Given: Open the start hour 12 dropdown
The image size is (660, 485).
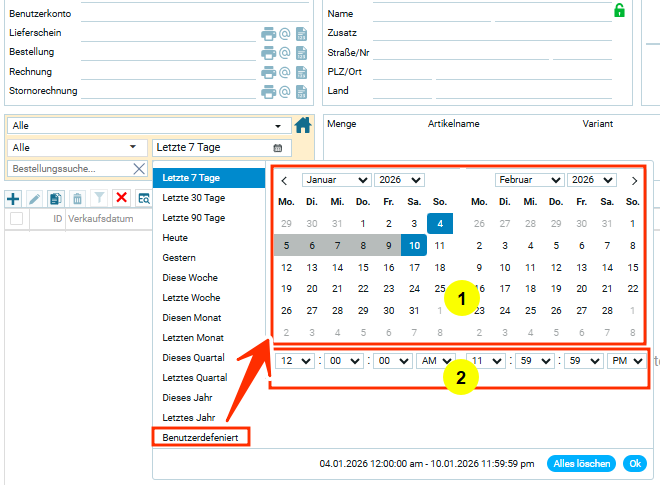Looking at the screenshot, I should [x=295, y=362].
